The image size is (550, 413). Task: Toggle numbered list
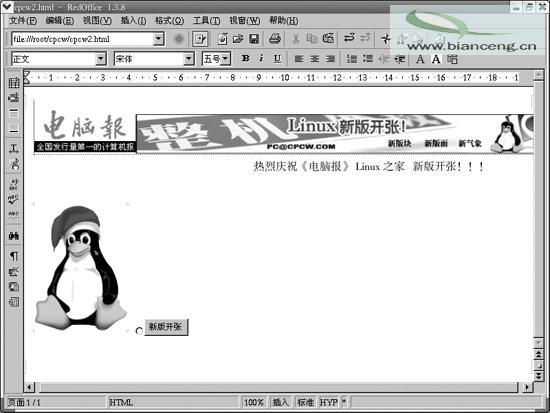point(351,59)
